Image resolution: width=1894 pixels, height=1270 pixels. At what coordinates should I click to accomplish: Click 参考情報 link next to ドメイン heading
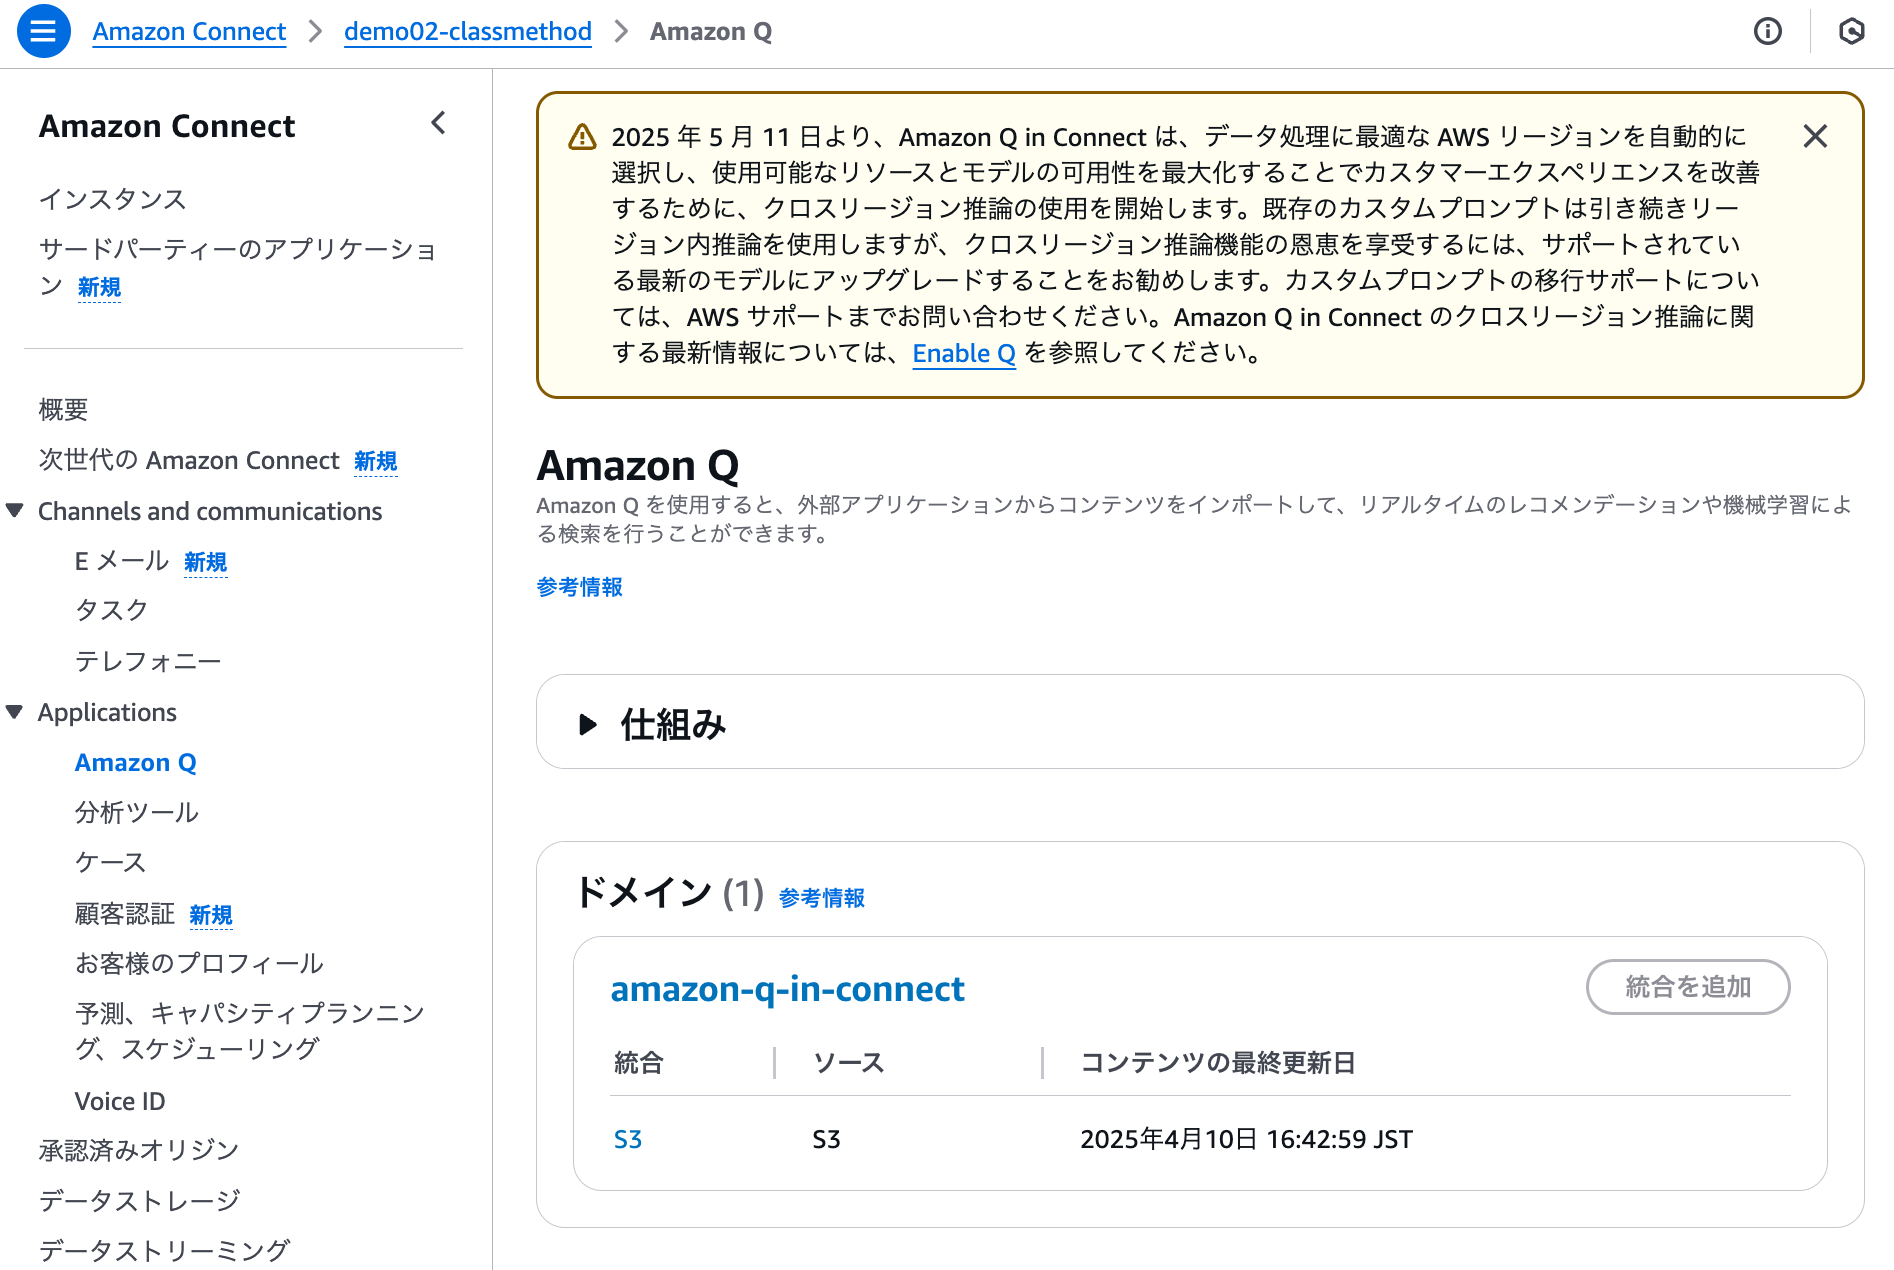point(821,898)
